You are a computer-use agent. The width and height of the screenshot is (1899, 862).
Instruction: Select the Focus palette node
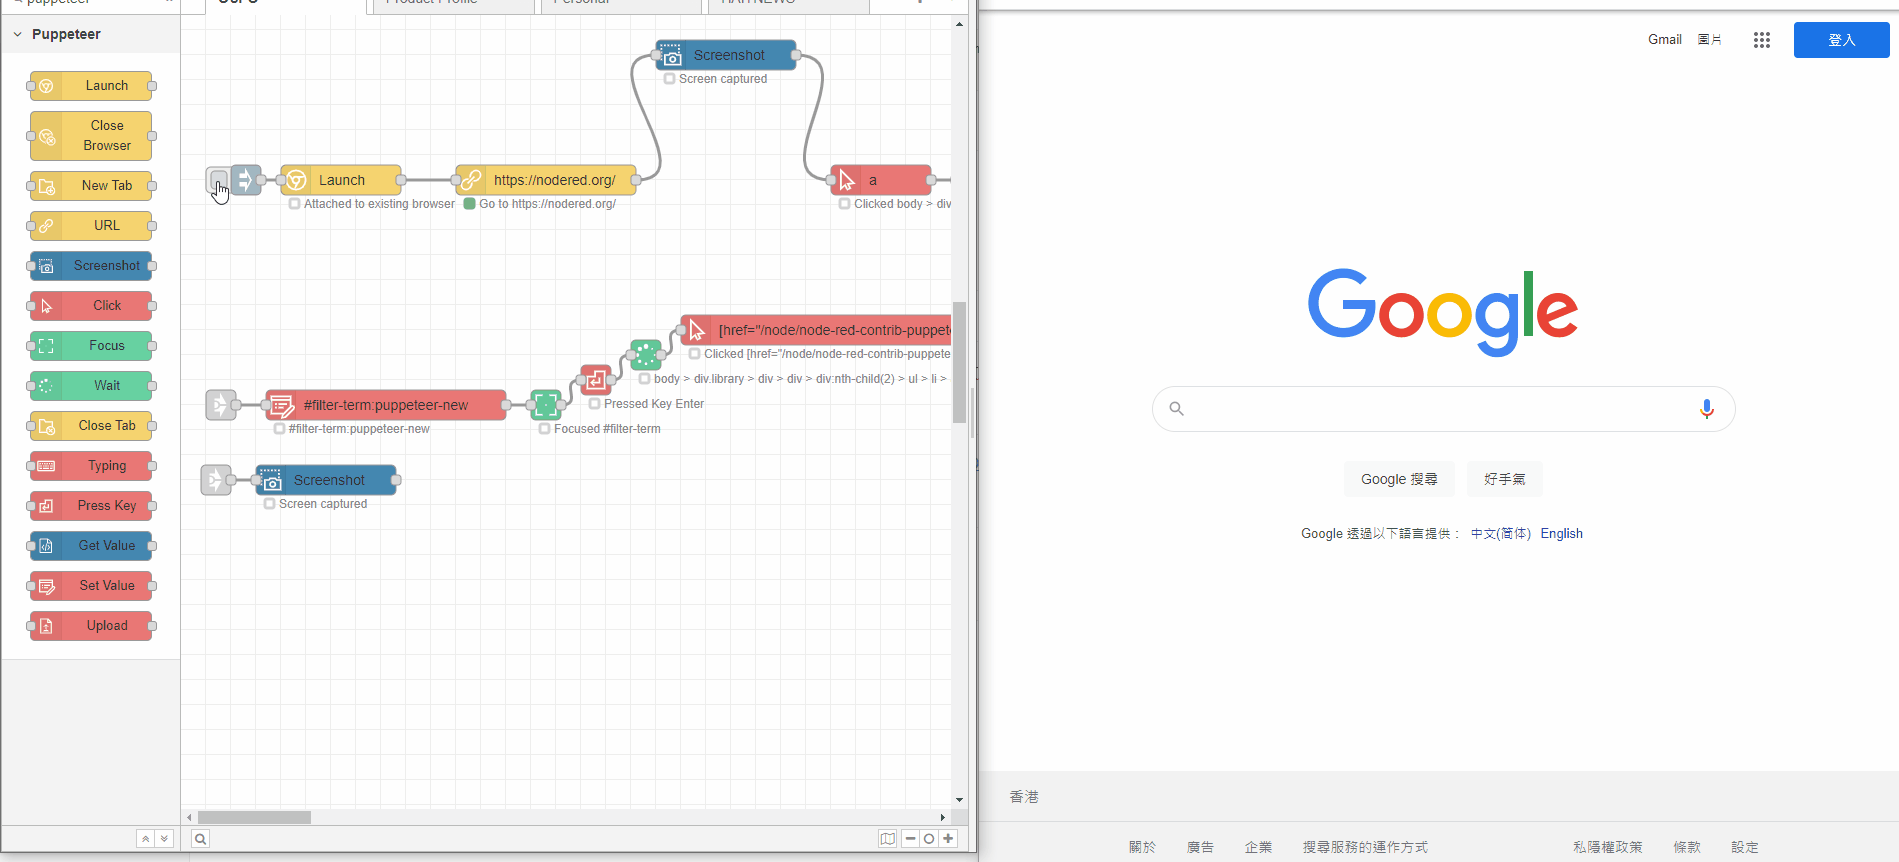(x=91, y=346)
